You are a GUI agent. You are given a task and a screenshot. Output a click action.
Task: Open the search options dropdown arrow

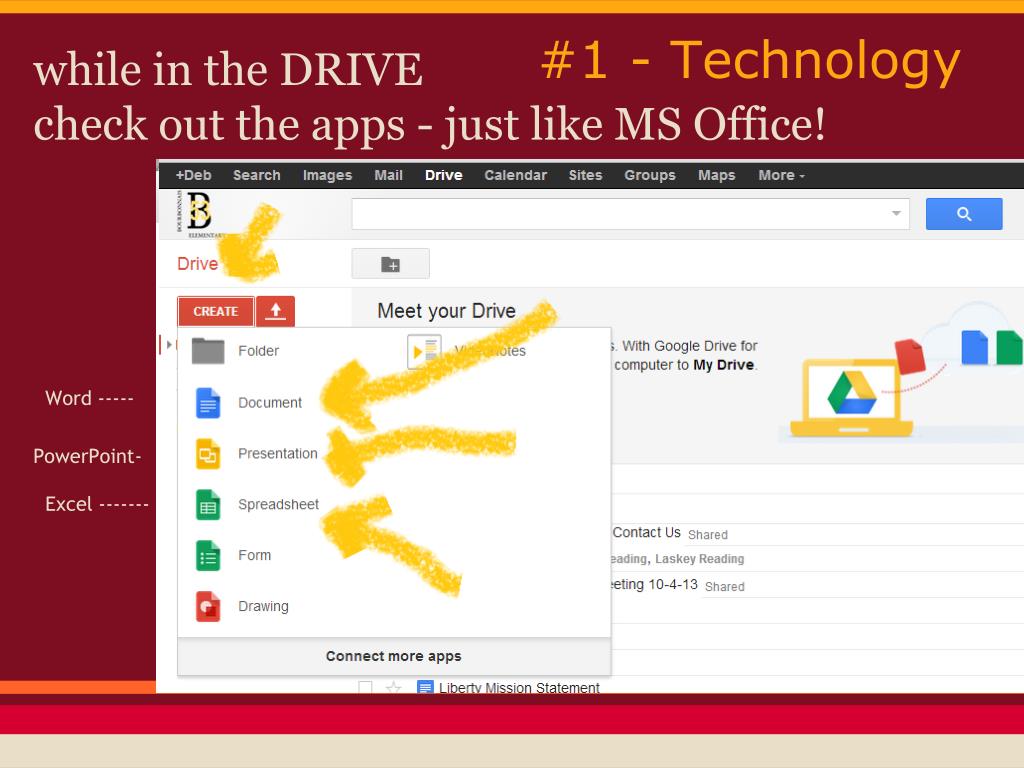tap(896, 214)
